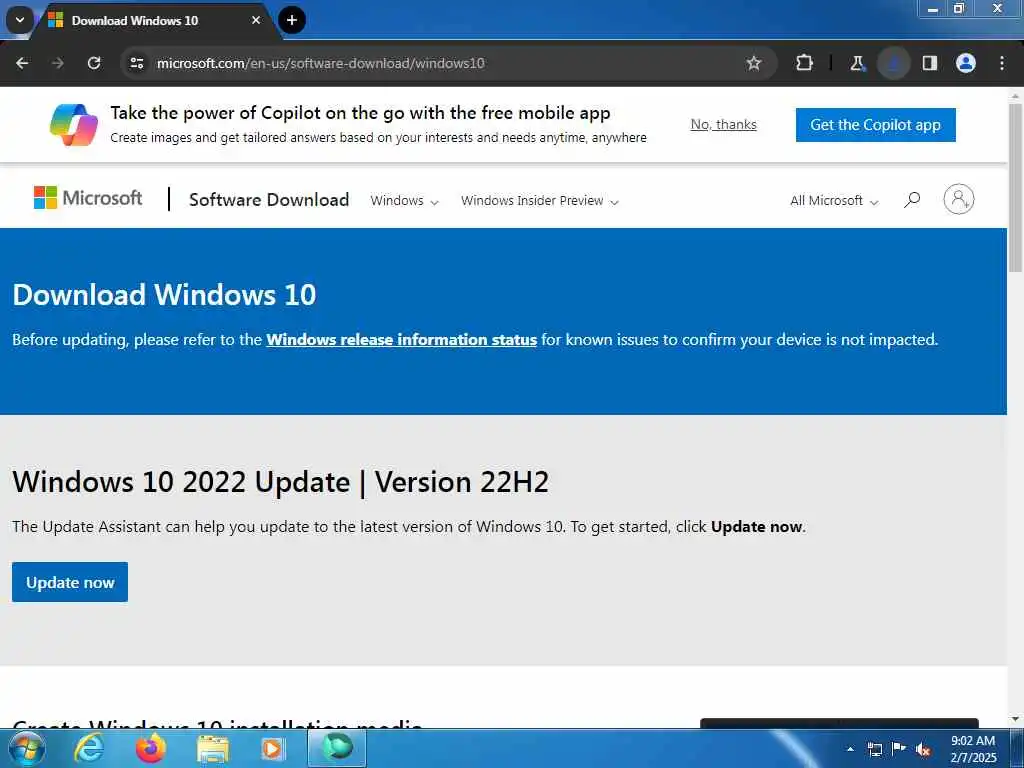
Task: Open site information icon in address bar
Action: coord(137,63)
